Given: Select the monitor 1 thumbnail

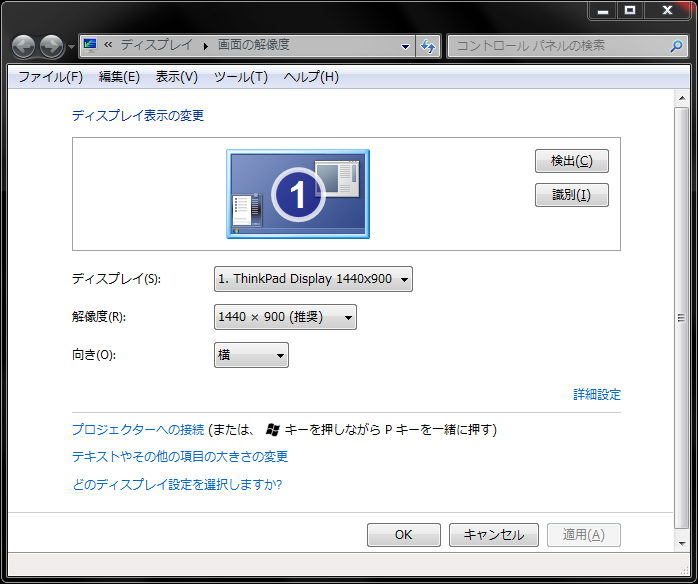Looking at the screenshot, I should point(298,194).
